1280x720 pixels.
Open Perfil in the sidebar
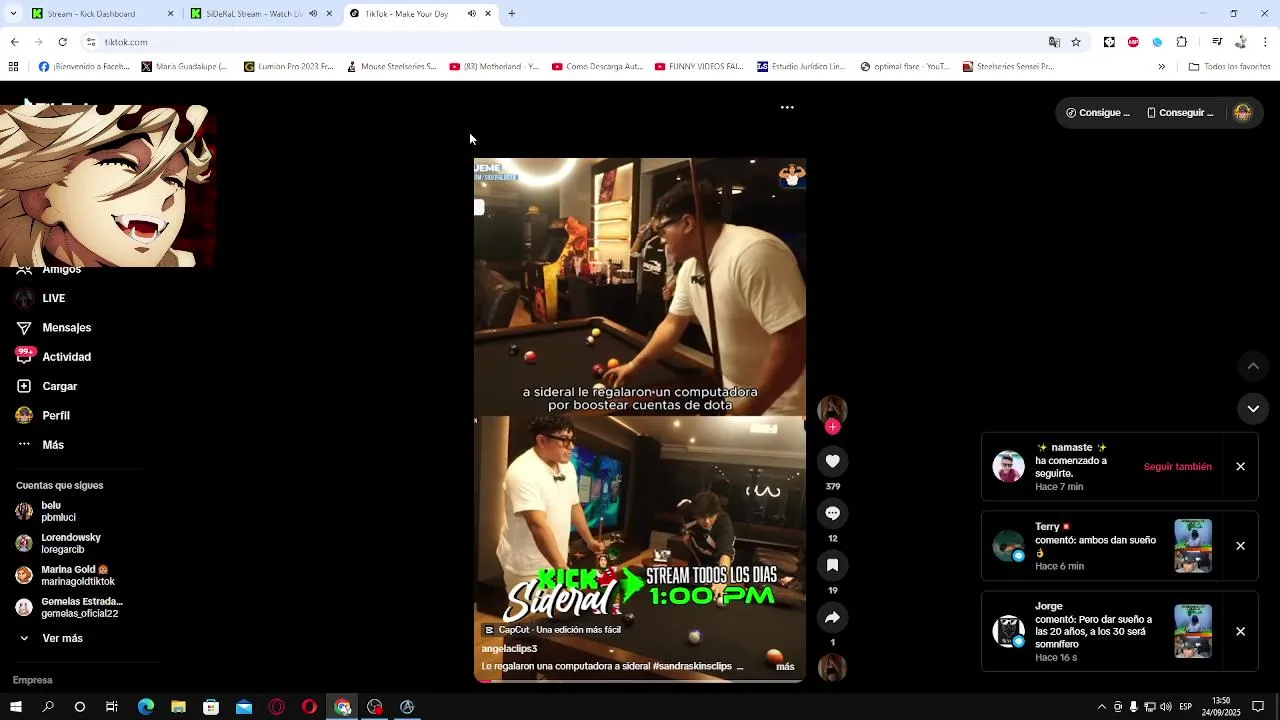click(55, 416)
